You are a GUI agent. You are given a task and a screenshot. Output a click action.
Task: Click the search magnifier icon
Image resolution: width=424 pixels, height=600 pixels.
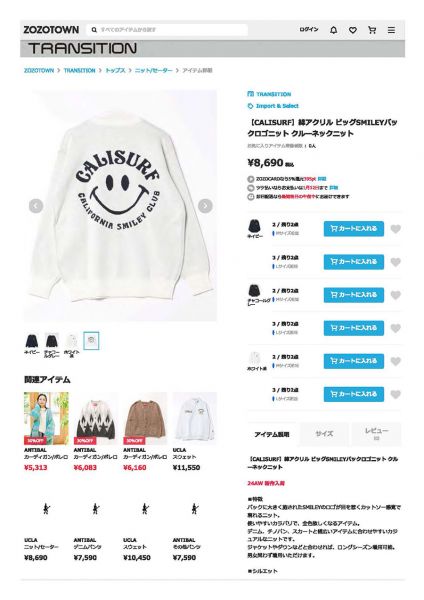coord(94,30)
